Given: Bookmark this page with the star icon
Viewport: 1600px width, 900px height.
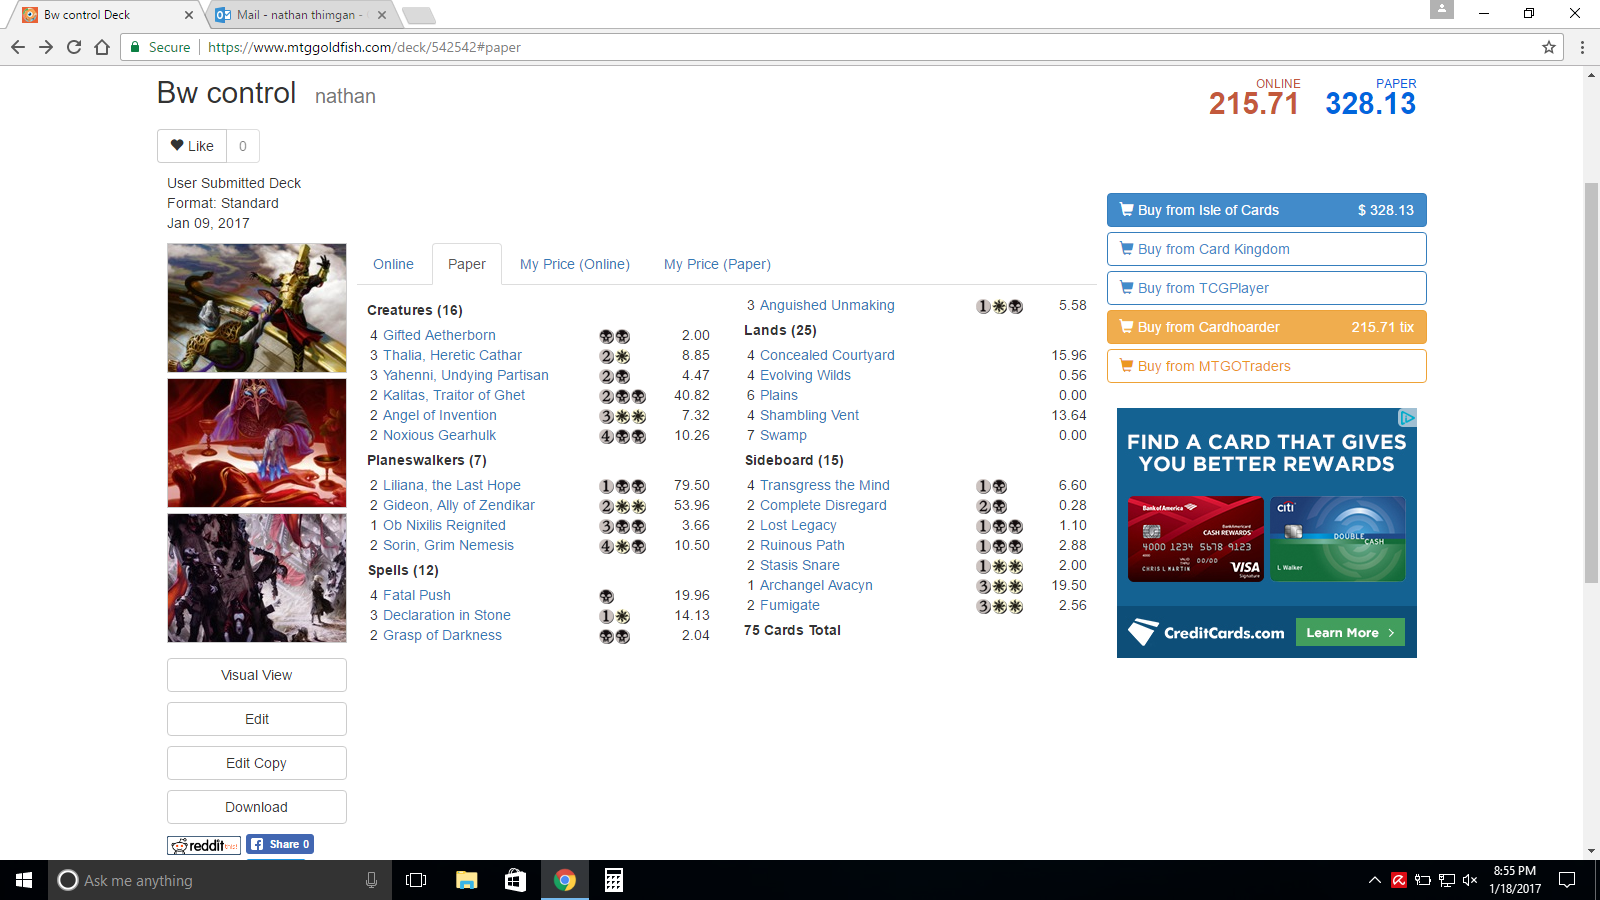Looking at the screenshot, I should tap(1549, 47).
